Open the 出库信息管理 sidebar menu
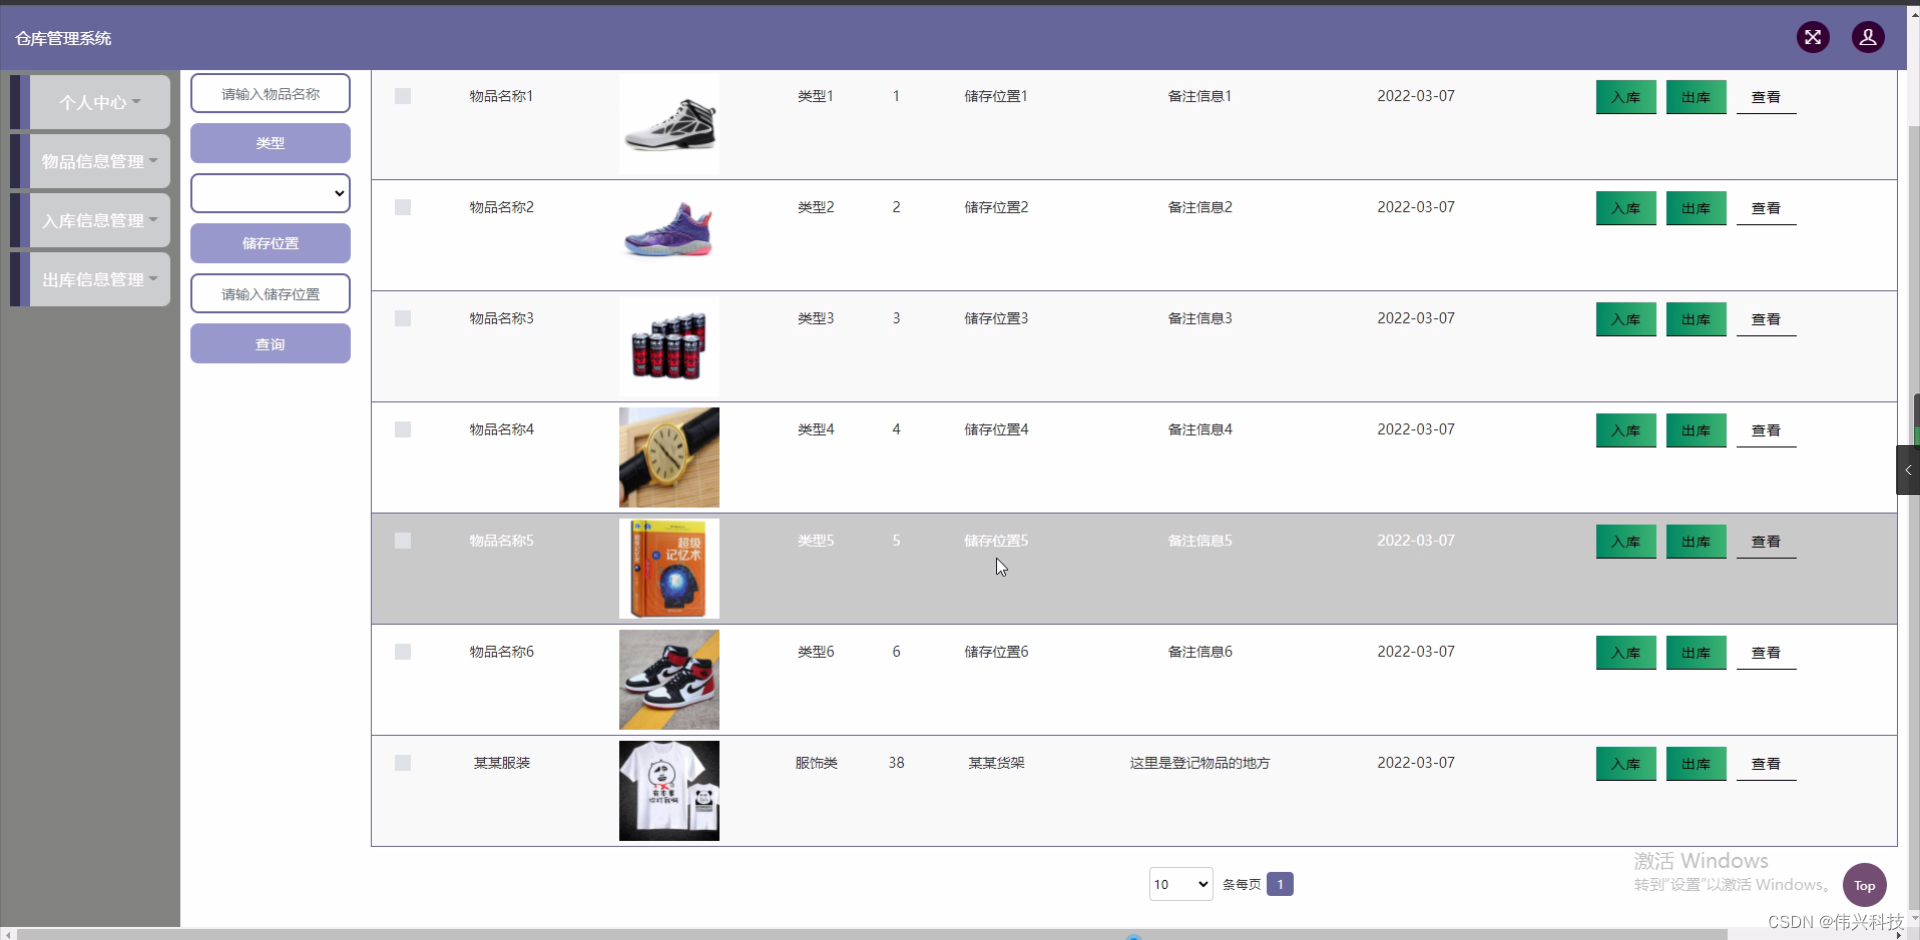 [96, 279]
